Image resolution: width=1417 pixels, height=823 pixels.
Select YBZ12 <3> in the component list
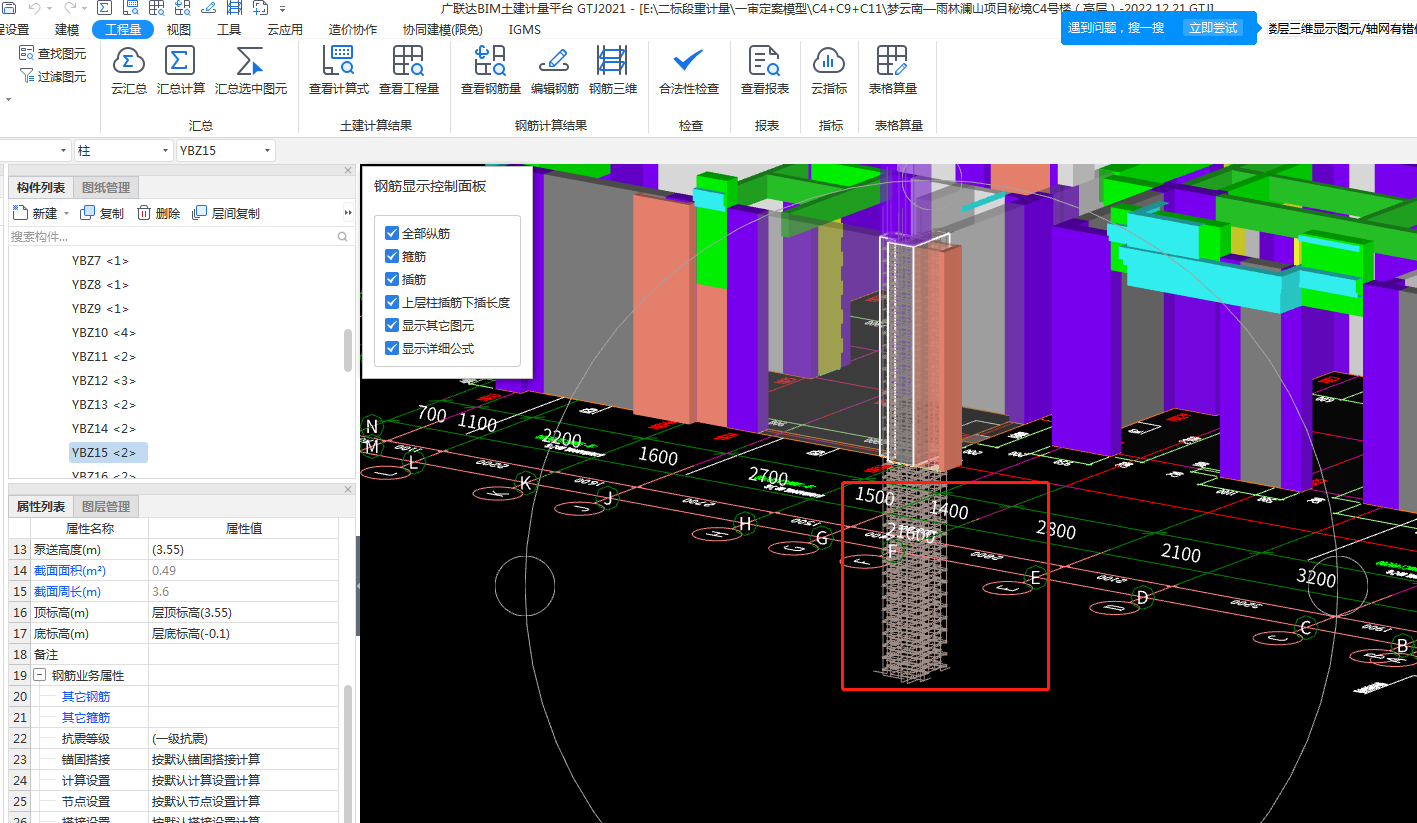(104, 380)
